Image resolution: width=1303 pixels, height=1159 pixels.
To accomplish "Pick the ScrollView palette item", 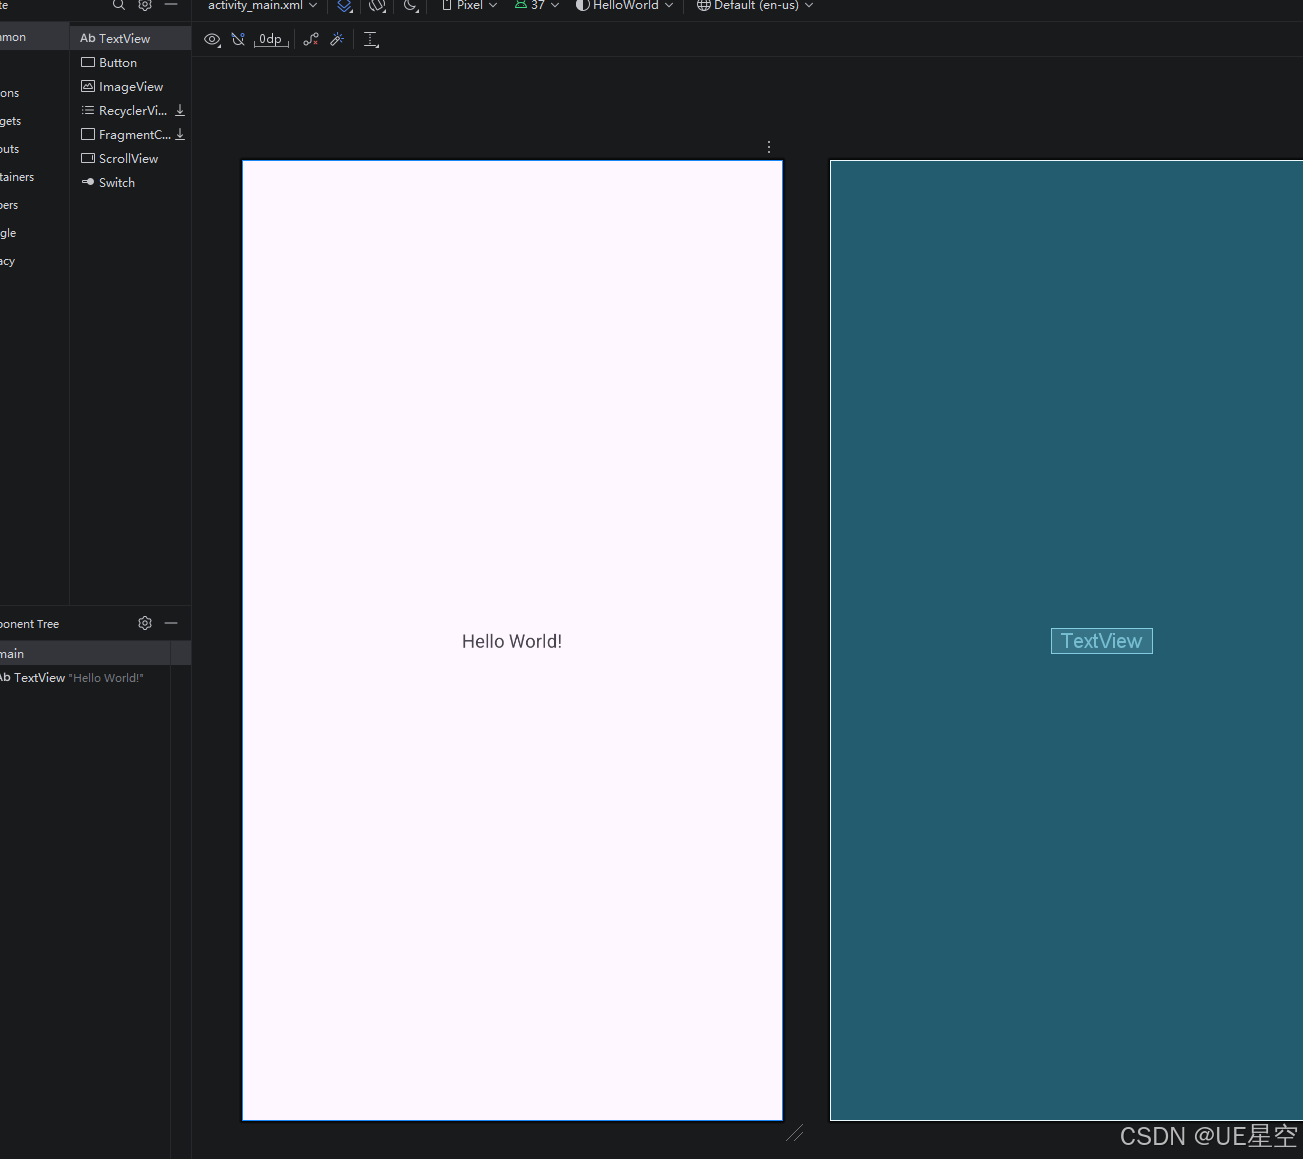I will pyautogui.click(x=130, y=158).
